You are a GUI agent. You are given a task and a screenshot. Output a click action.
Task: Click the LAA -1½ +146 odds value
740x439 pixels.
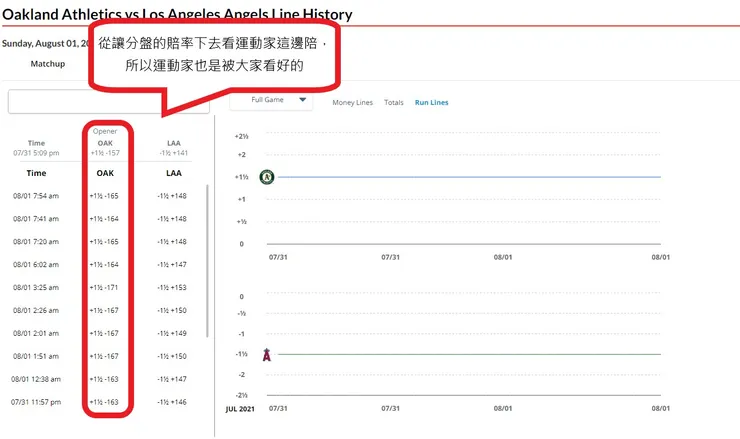pyautogui.click(x=172, y=402)
